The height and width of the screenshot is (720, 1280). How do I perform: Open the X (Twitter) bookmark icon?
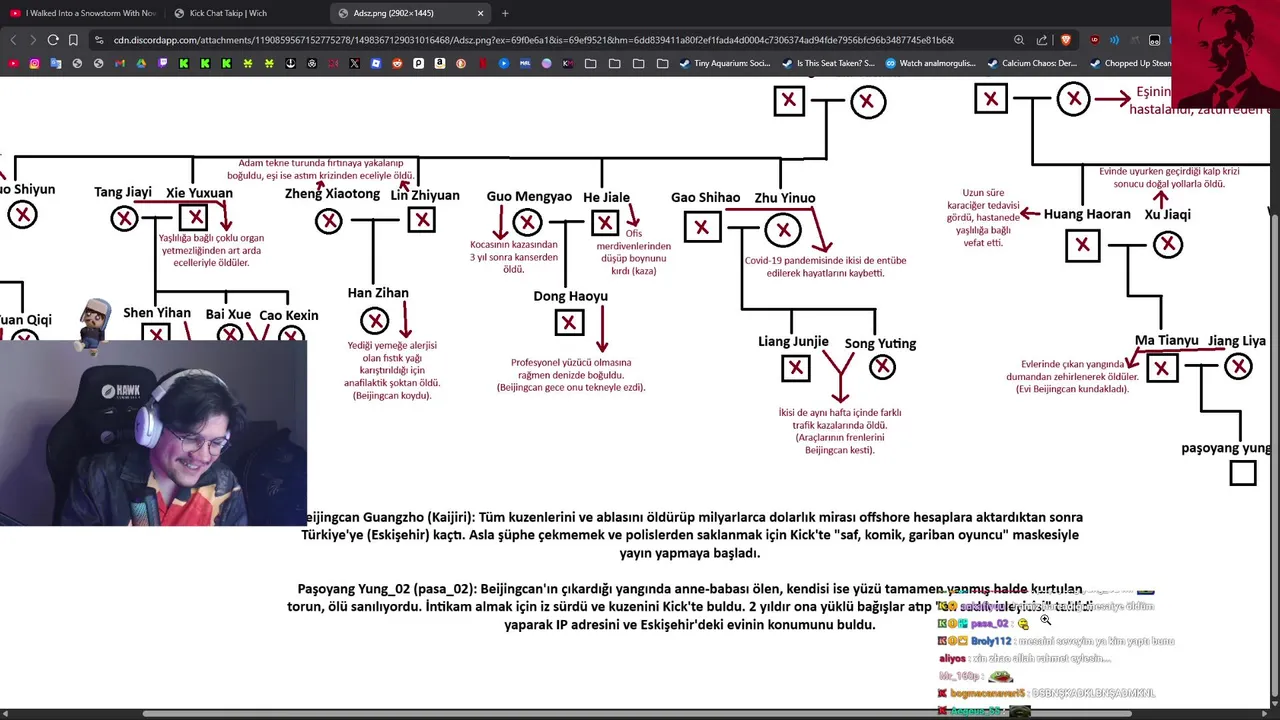[354, 63]
